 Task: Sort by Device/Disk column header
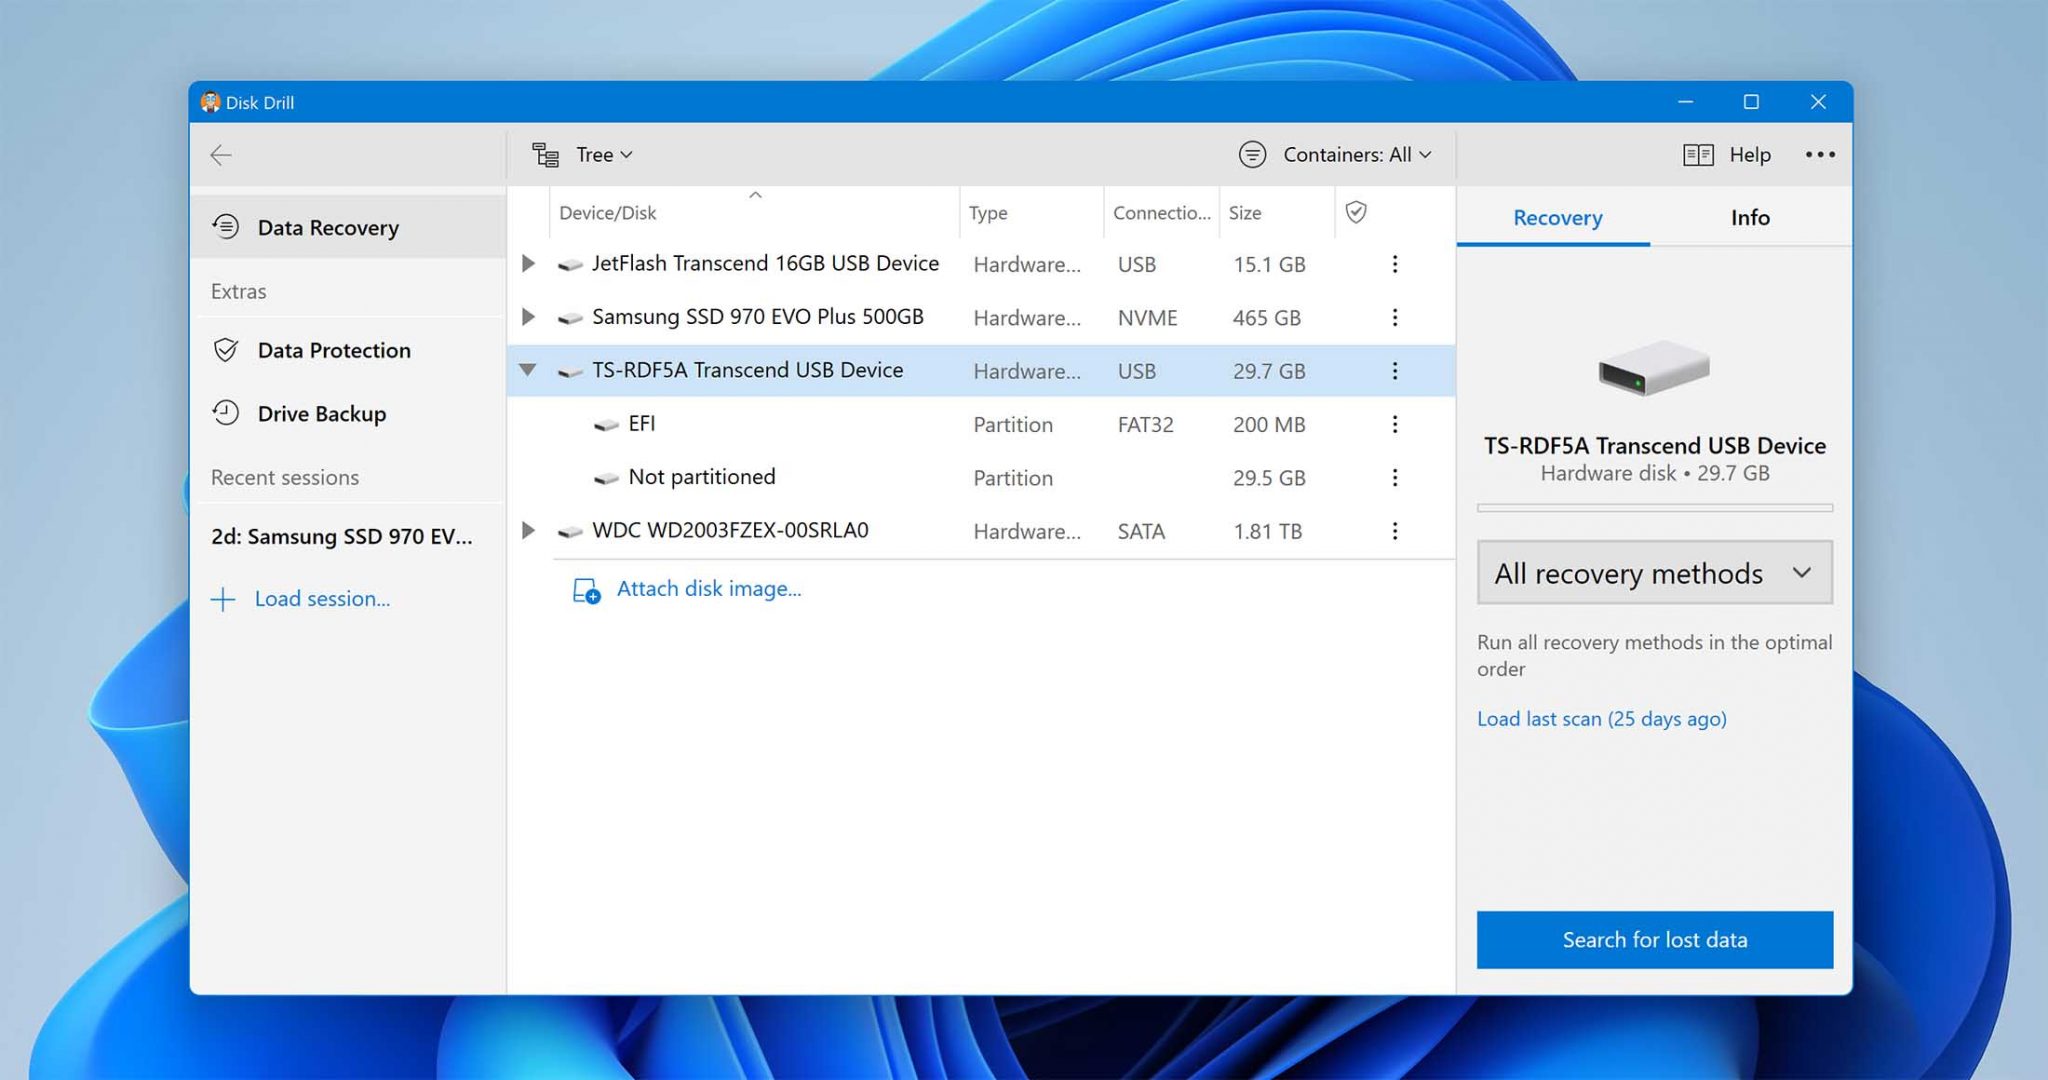tap(607, 213)
